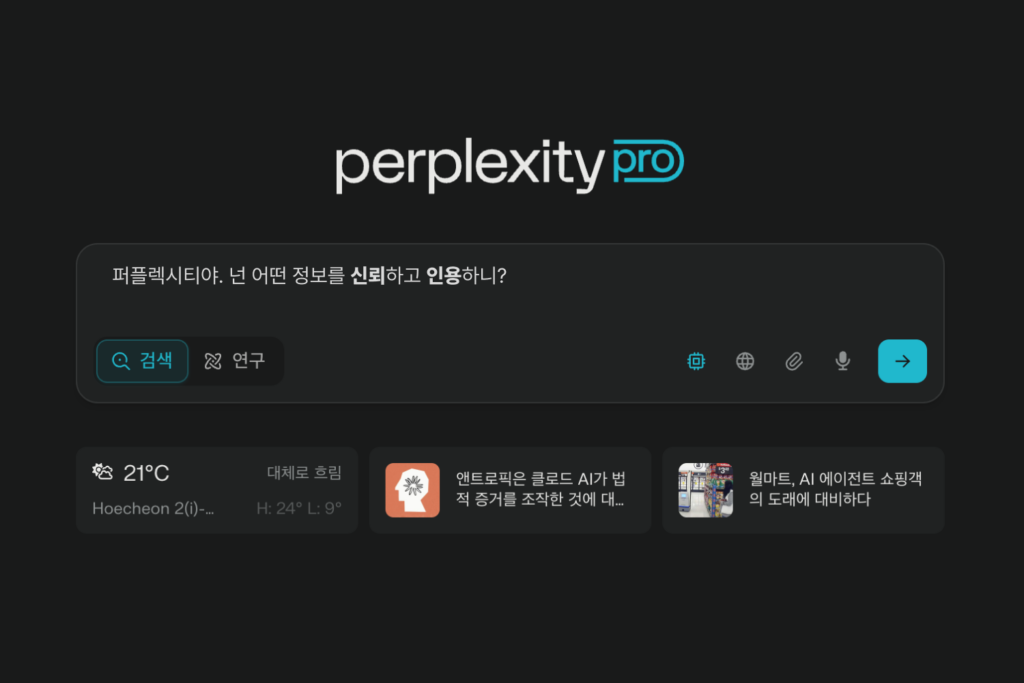
Task: Click the perplexity logo text
Action: [470, 165]
